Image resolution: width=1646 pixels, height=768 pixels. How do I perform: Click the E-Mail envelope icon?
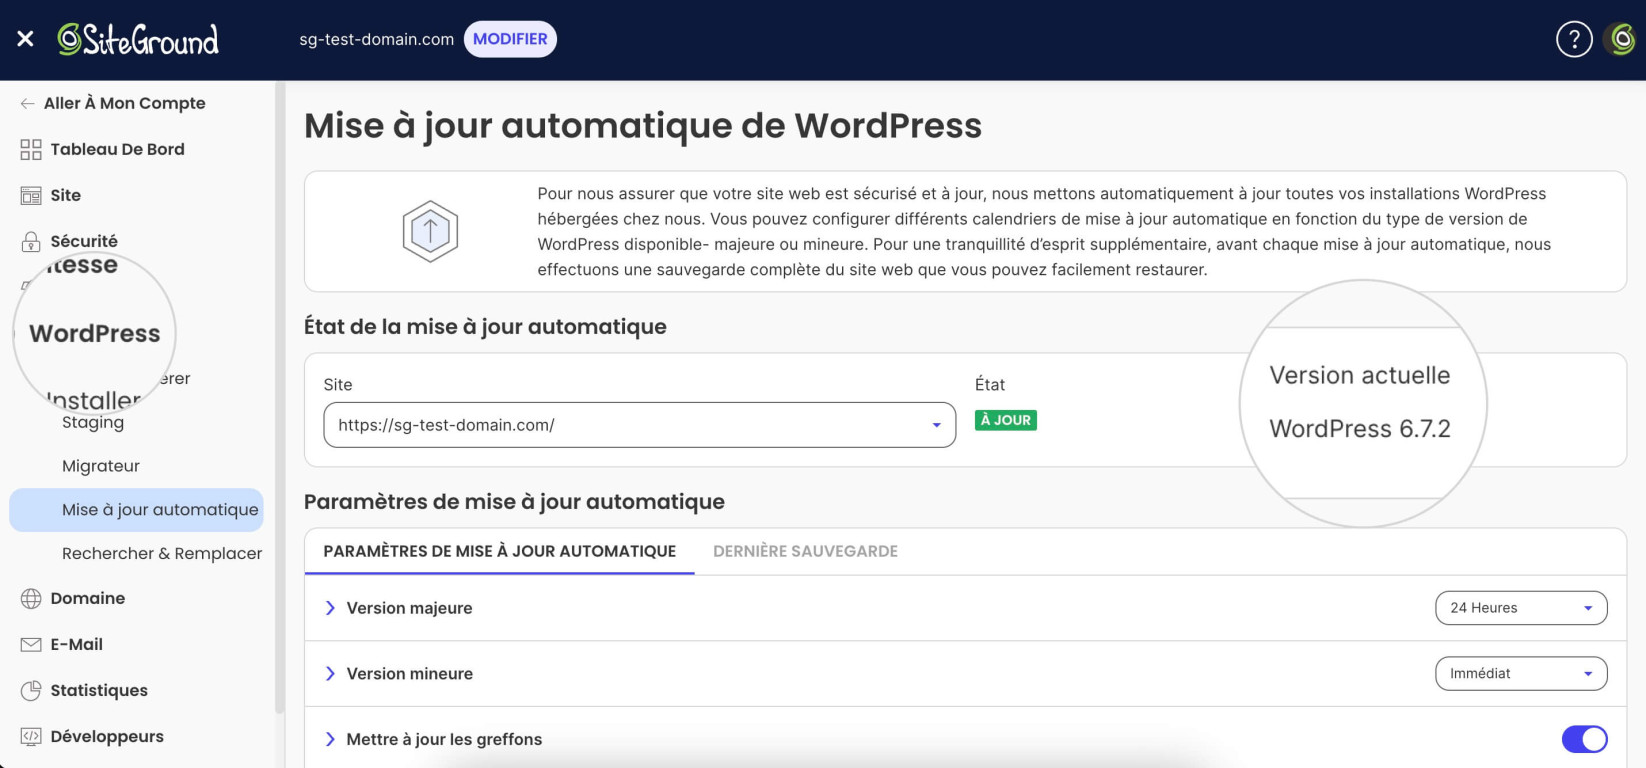tap(31, 644)
